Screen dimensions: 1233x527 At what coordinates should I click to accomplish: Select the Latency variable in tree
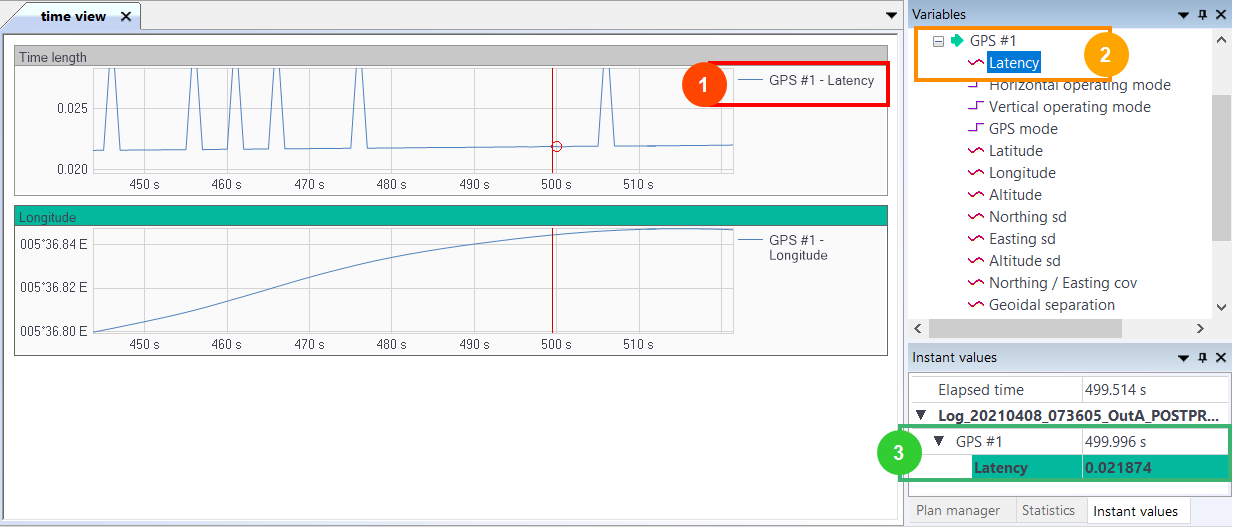point(1014,63)
